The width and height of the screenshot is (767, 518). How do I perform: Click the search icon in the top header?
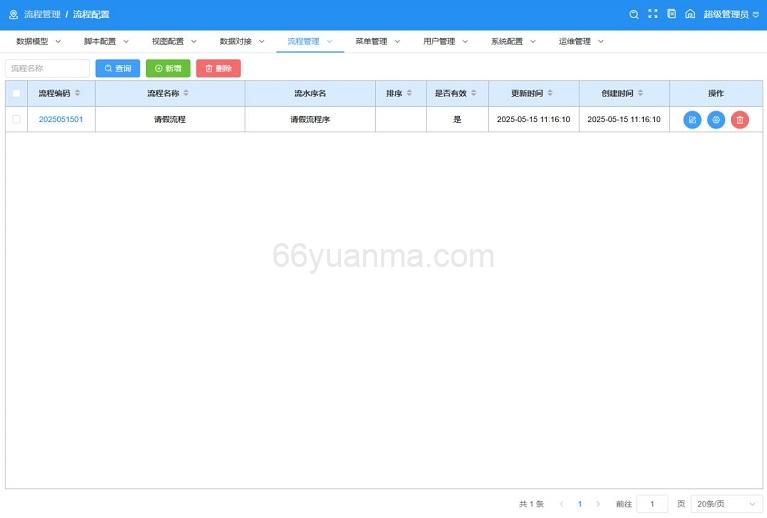click(x=633, y=14)
